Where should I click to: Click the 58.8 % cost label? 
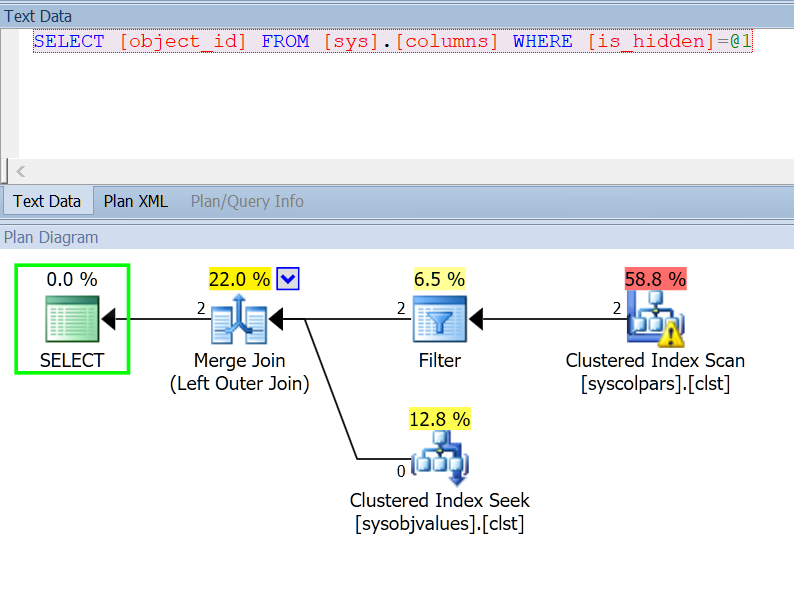point(655,279)
